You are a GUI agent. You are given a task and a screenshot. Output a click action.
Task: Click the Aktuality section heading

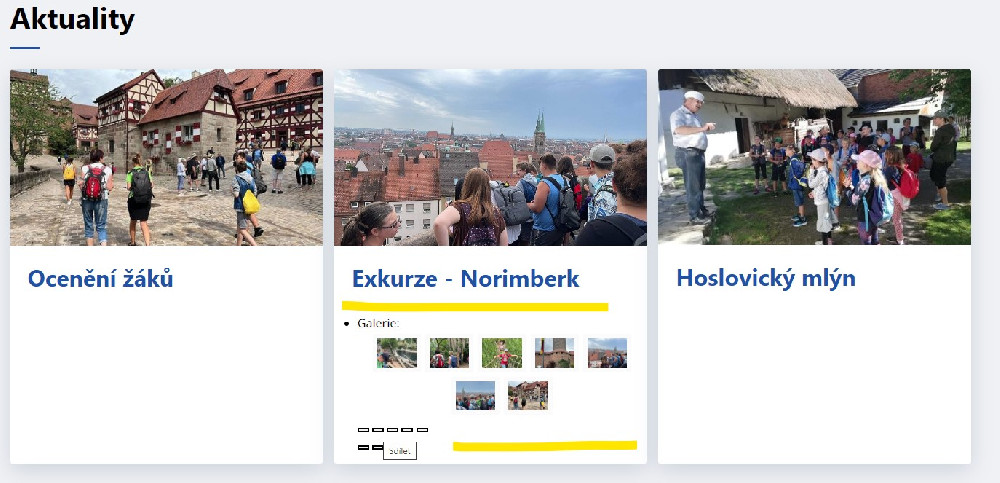tap(72, 19)
